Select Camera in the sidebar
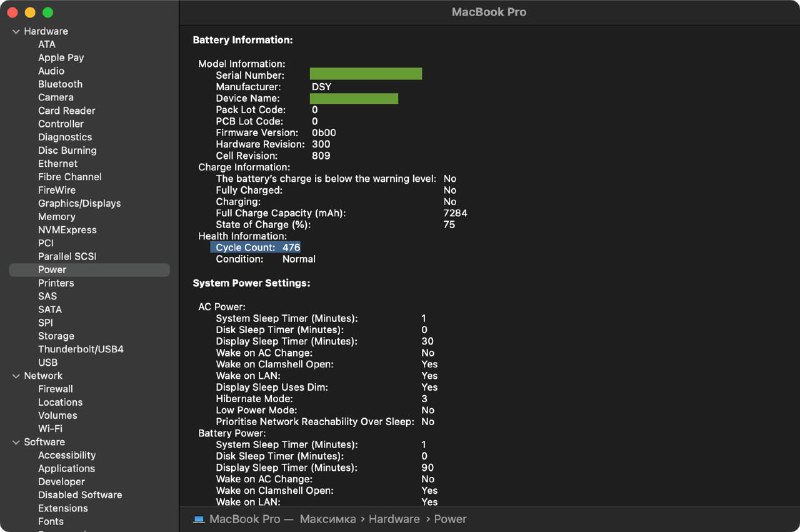 56,97
